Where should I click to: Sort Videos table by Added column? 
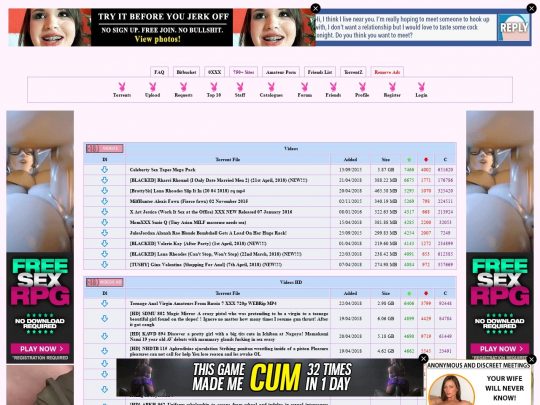tap(350, 159)
